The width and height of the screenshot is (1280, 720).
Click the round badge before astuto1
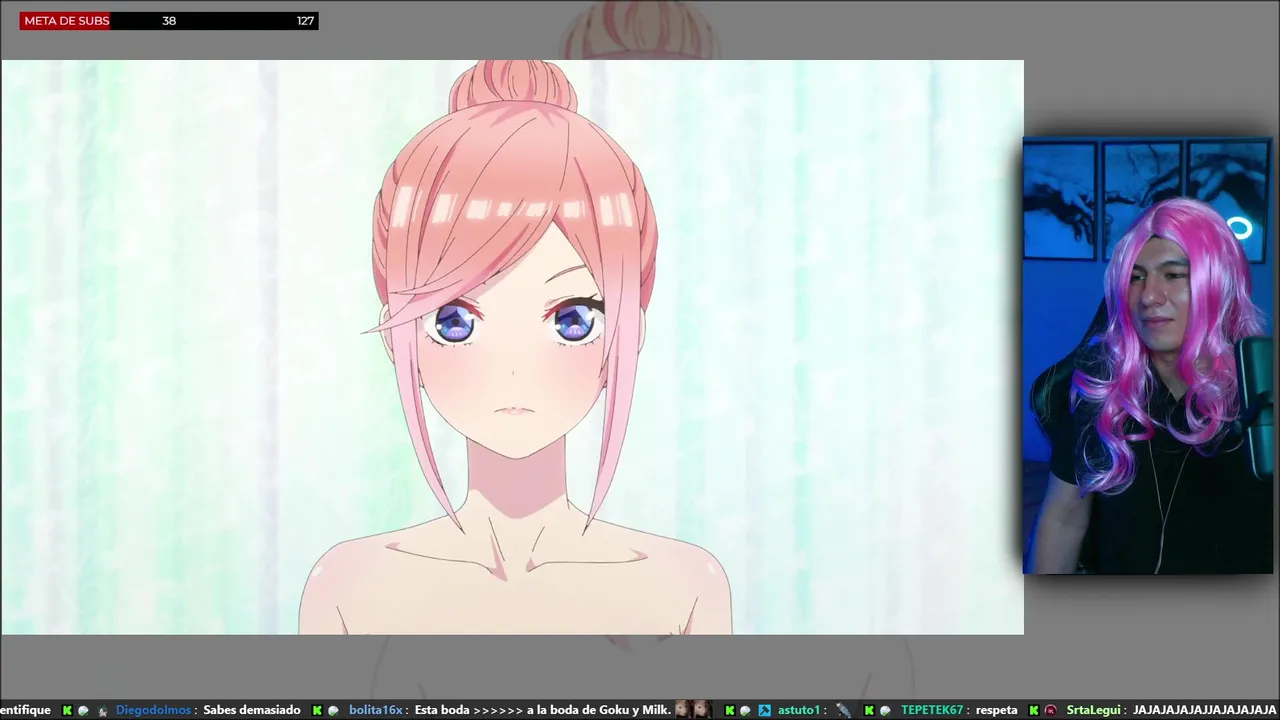[745, 710]
